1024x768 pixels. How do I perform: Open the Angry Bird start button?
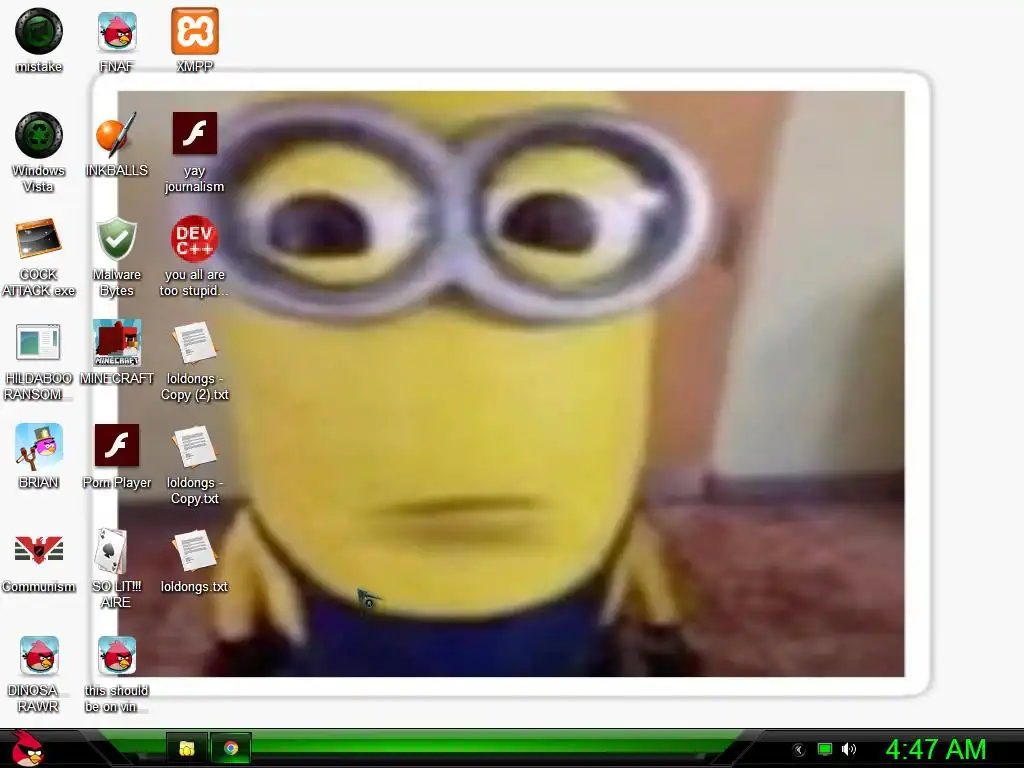click(x=27, y=748)
